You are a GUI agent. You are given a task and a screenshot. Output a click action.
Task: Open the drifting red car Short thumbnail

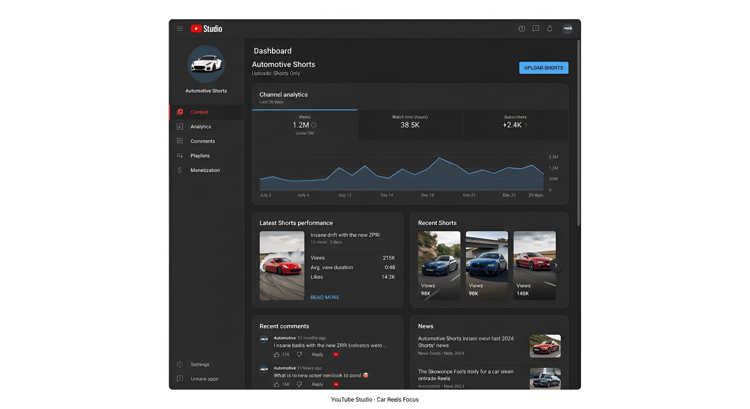(x=282, y=265)
